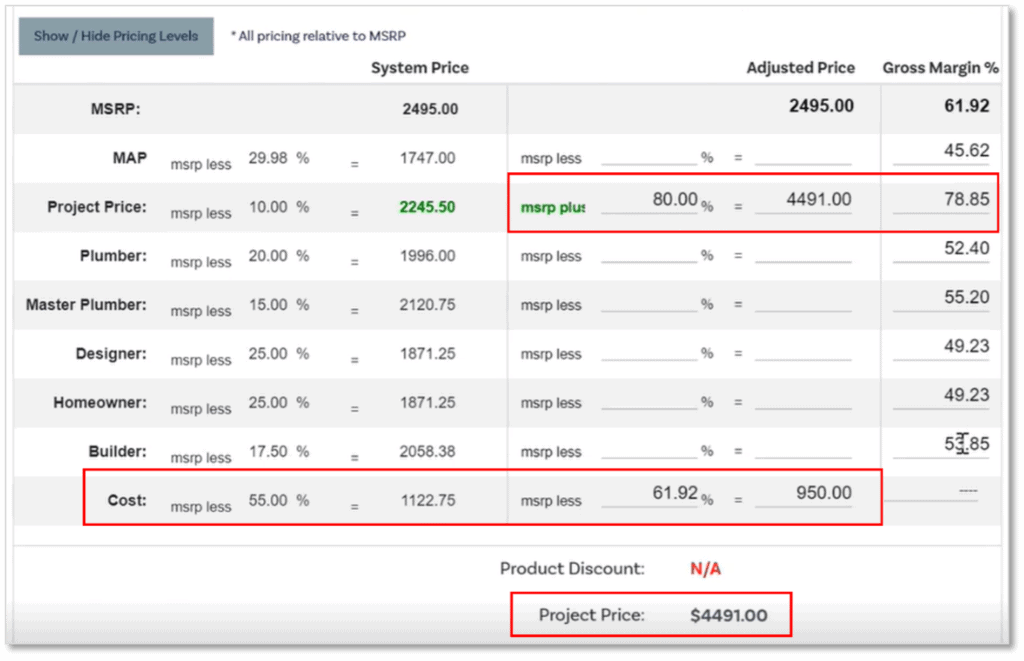Click the Builder adjusted percent input field
This screenshot has width=1024, height=661.
(x=649, y=451)
